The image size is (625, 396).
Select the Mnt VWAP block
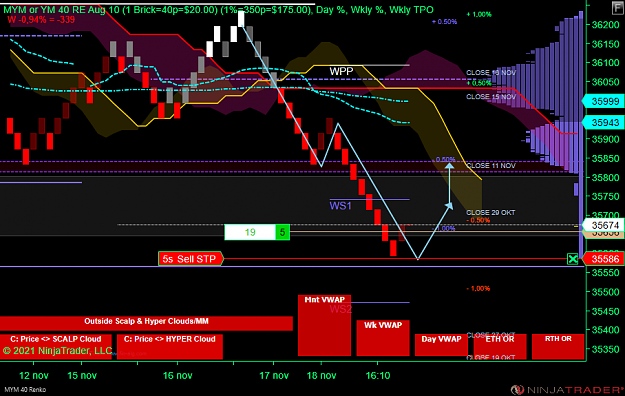pos(324,325)
